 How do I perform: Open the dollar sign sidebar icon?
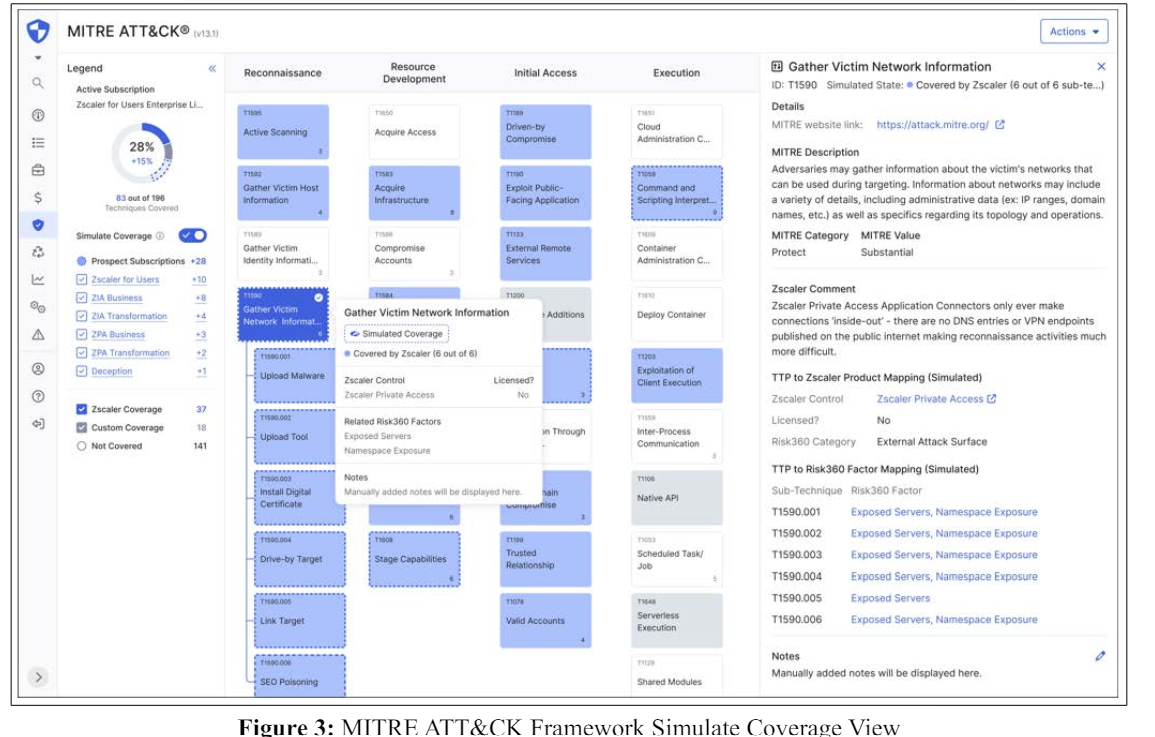click(x=38, y=197)
